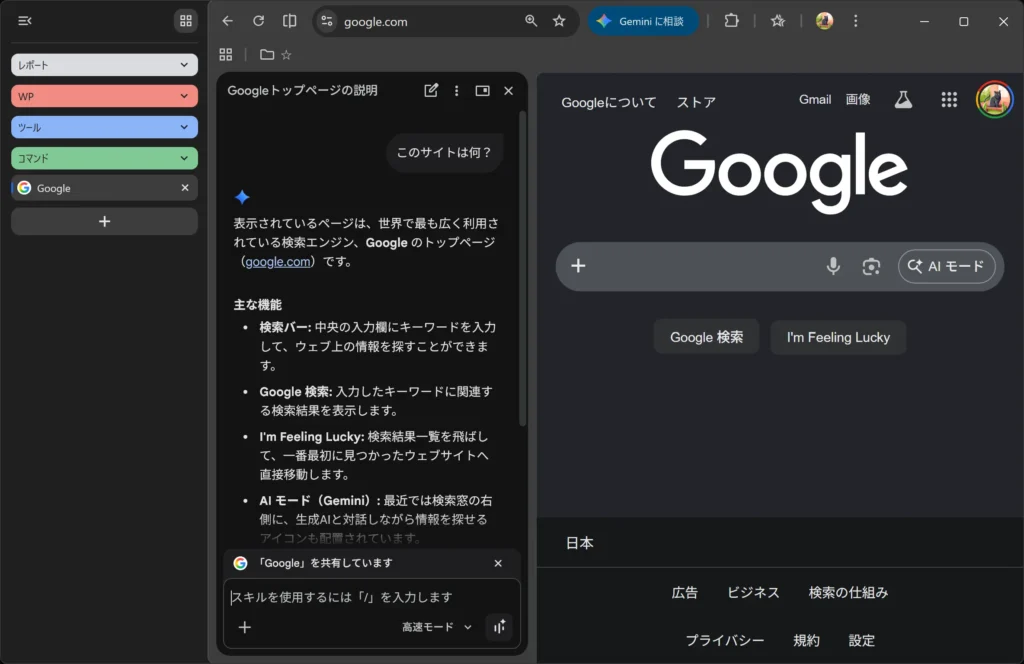Click the 日本 footer text
The width and height of the screenshot is (1024, 664).
[579, 543]
